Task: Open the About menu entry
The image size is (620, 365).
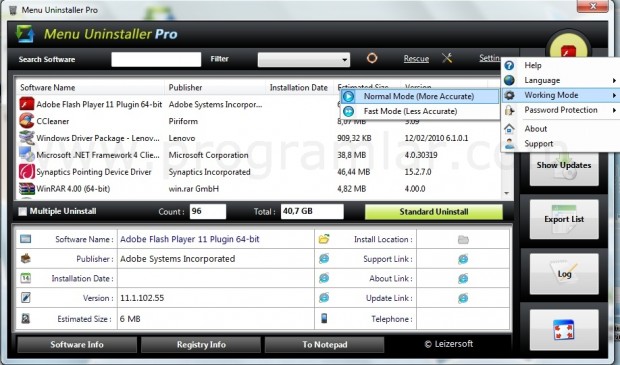Action: (x=560, y=129)
